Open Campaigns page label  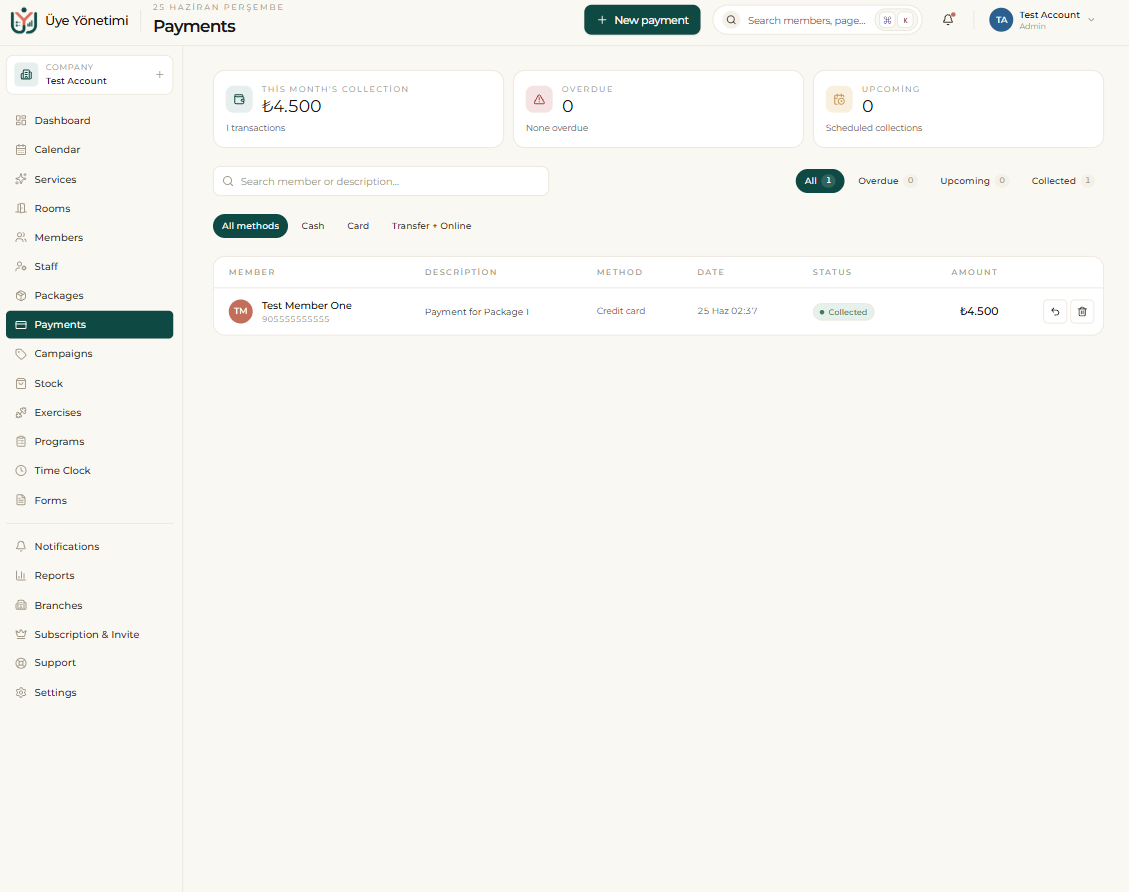pos(63,353)
